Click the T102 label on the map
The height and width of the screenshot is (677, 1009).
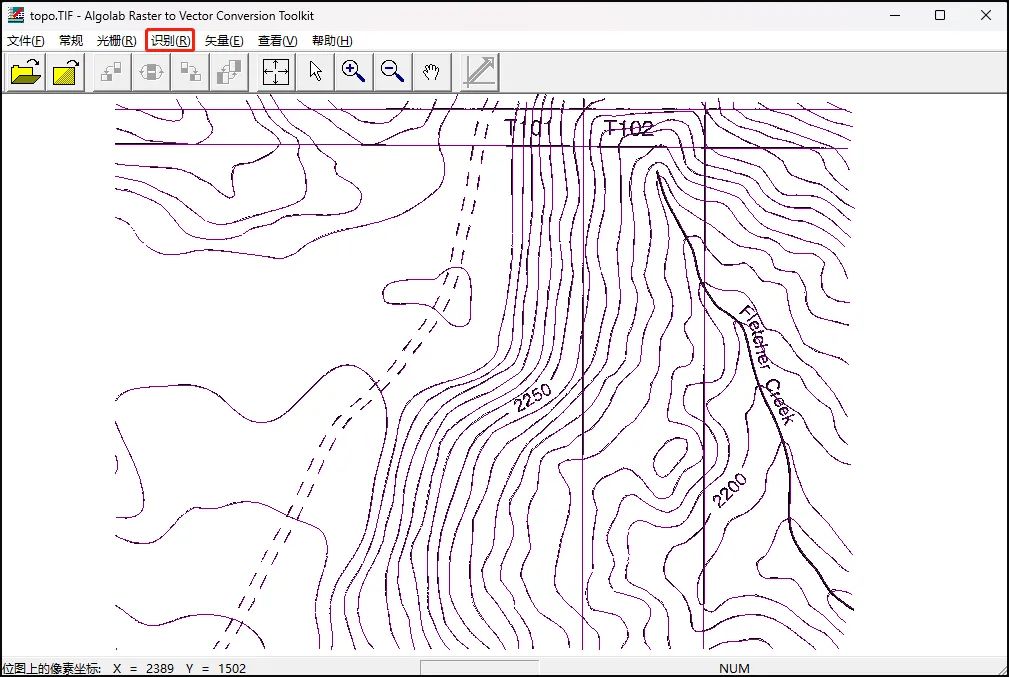(x=629, y=127)
